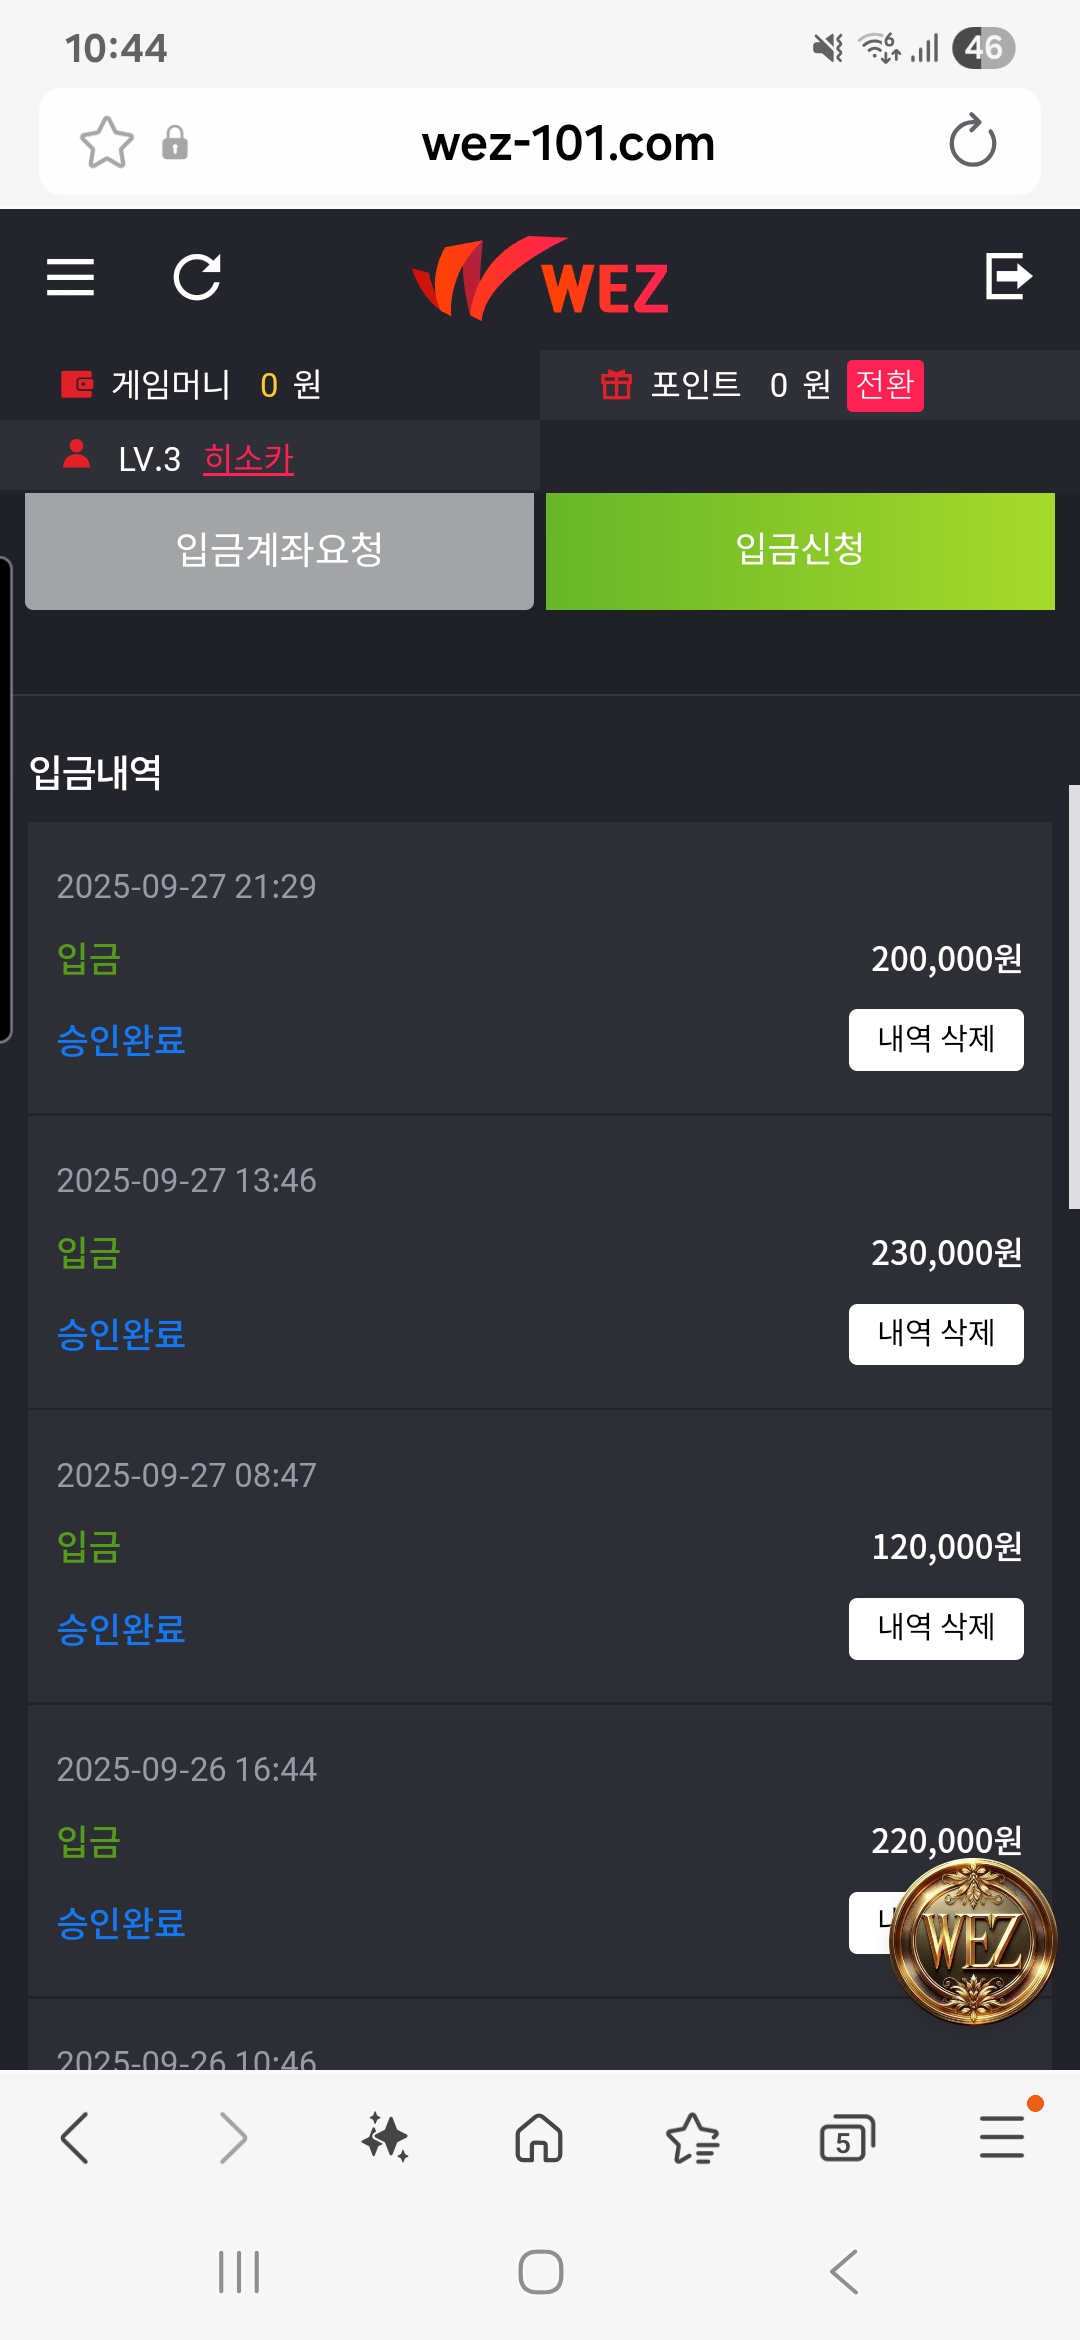Open browser more-options menu
This screenshot has width=1080, height=2340.
coord(1001,2138)
